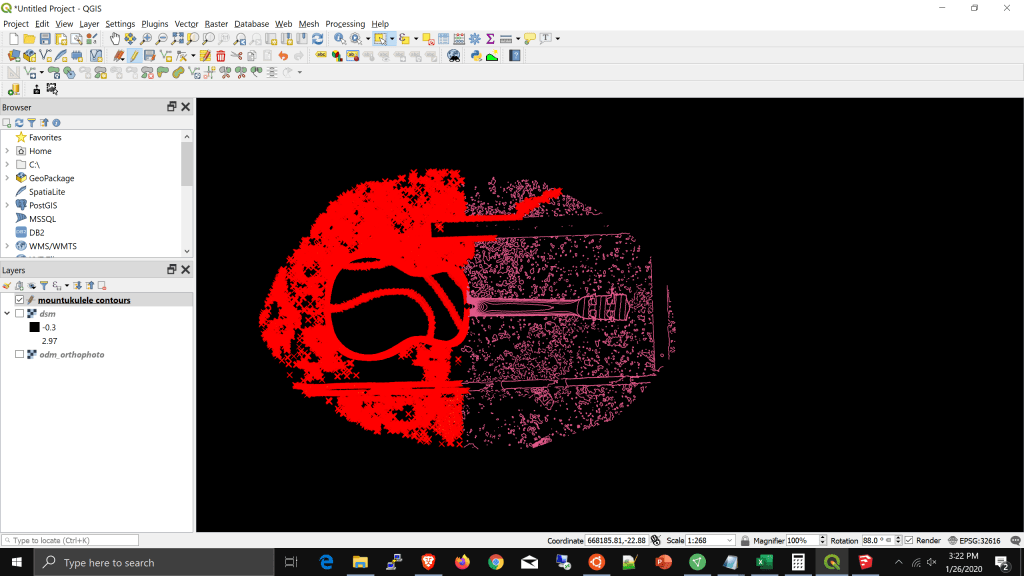Click the black dsm legend color swatch
Screen dimensions: 1024x576
34,327
